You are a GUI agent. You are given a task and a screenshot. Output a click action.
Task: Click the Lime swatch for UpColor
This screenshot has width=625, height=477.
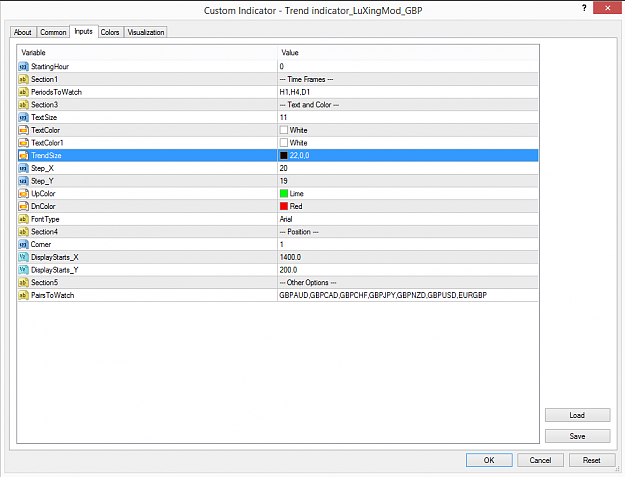click(x=284, y=194)
